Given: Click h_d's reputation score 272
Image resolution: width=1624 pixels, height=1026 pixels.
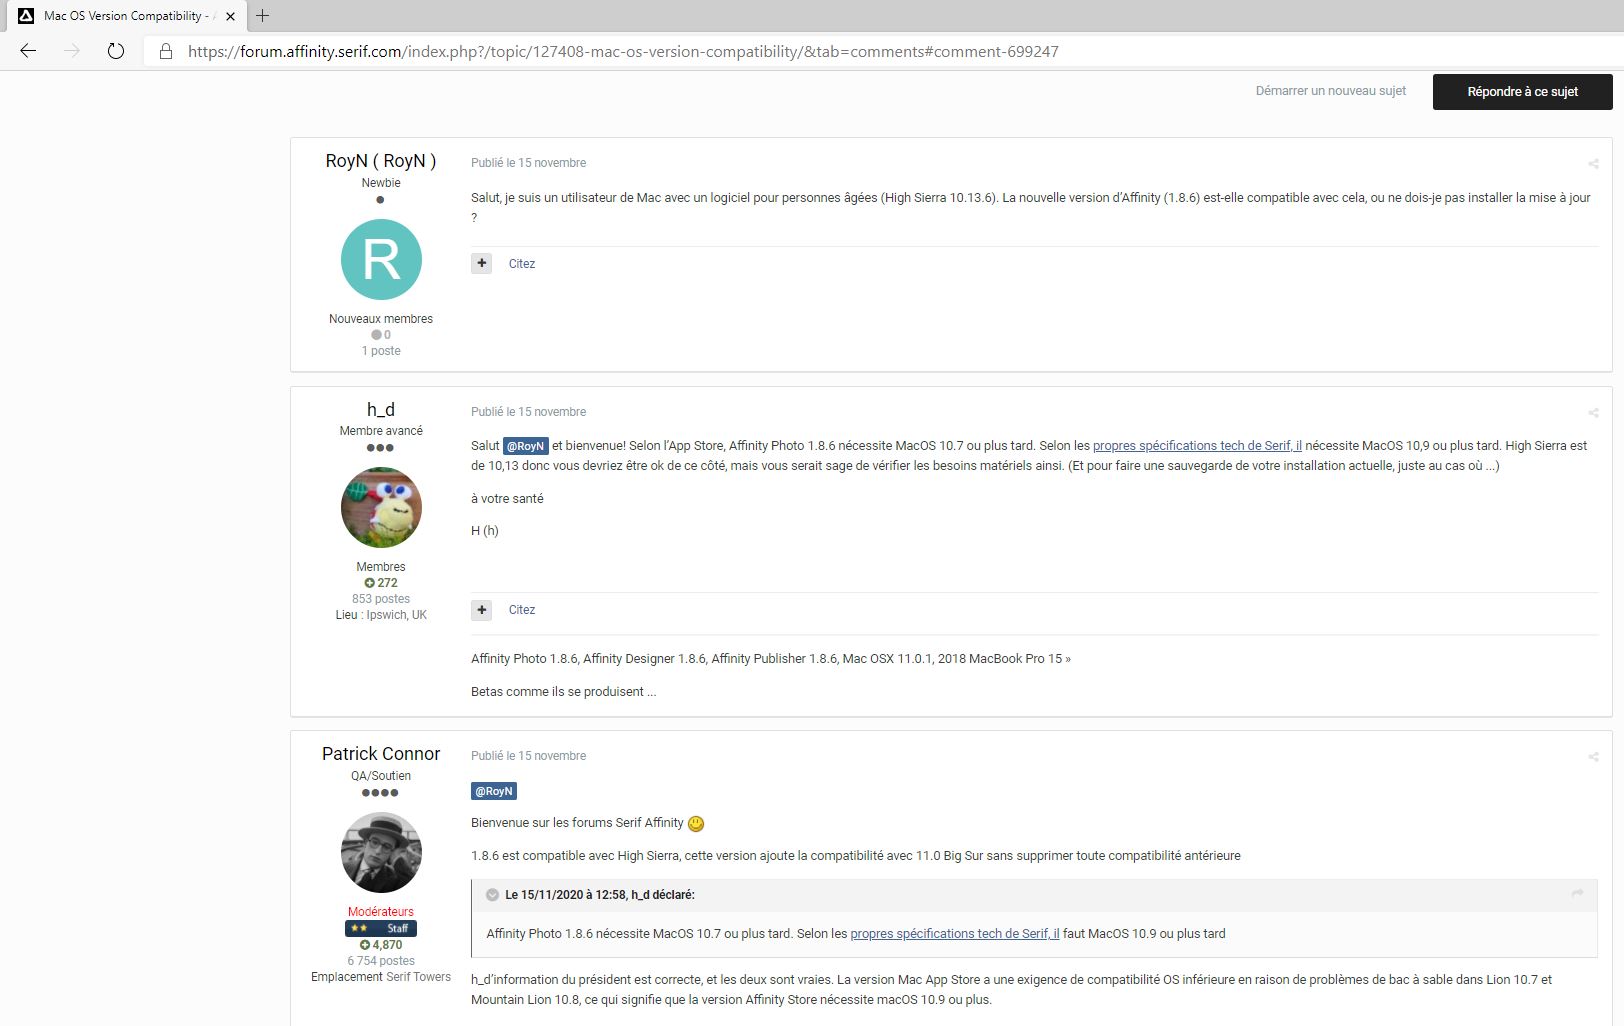Looking at the screenshot, I should tap(381, 583).
